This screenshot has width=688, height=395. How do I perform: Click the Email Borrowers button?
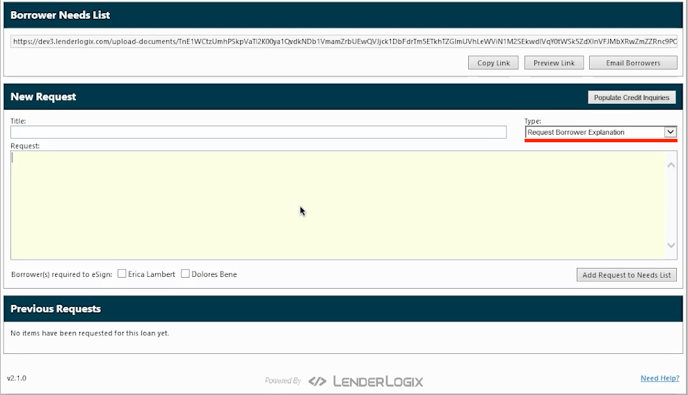tap(633, 63)
